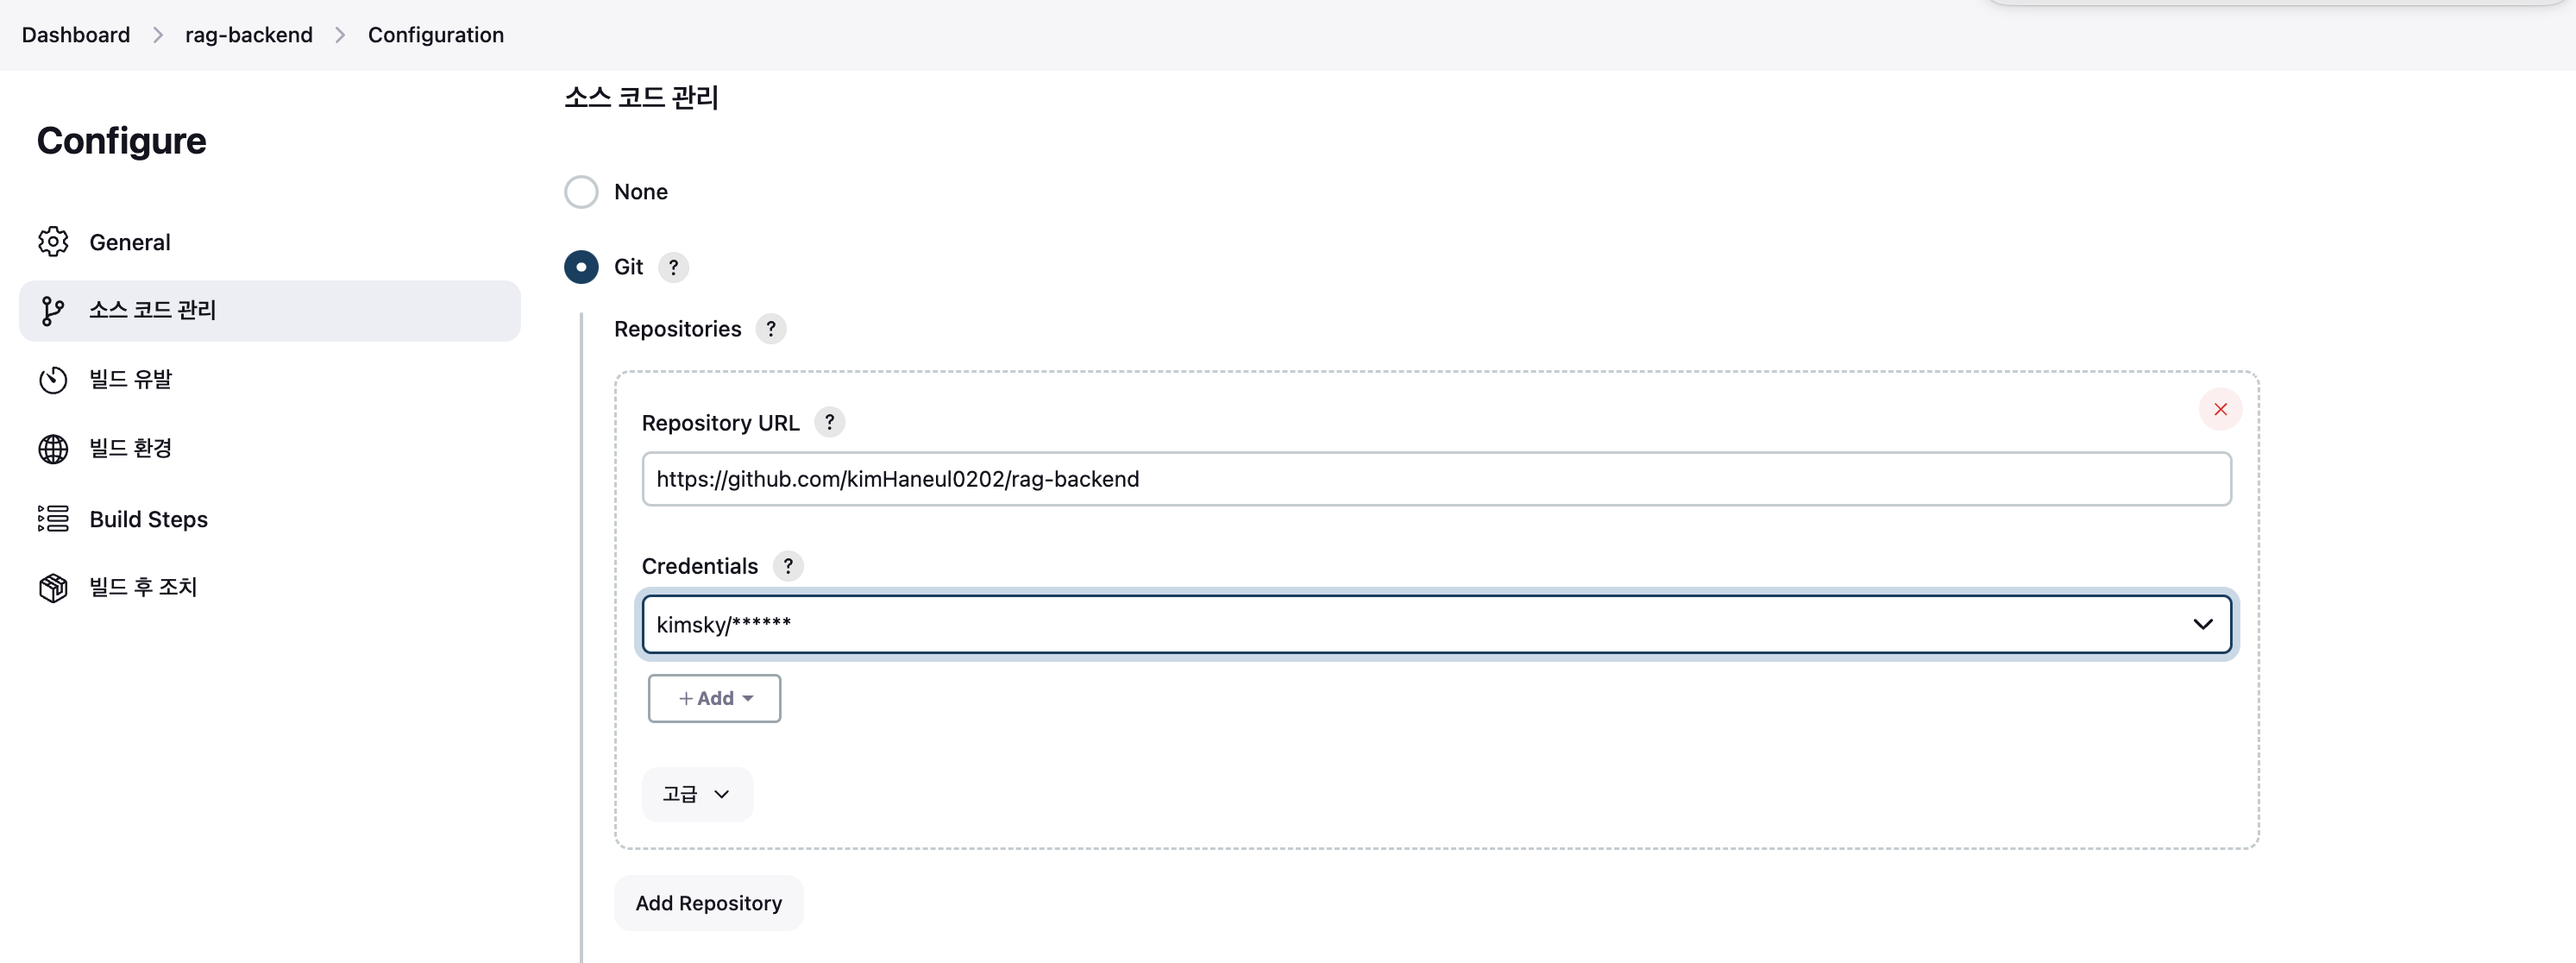Open the Dashboard breadcrumb link
Viewport: 2576px width, 963px height.
[x=76, y=35]
